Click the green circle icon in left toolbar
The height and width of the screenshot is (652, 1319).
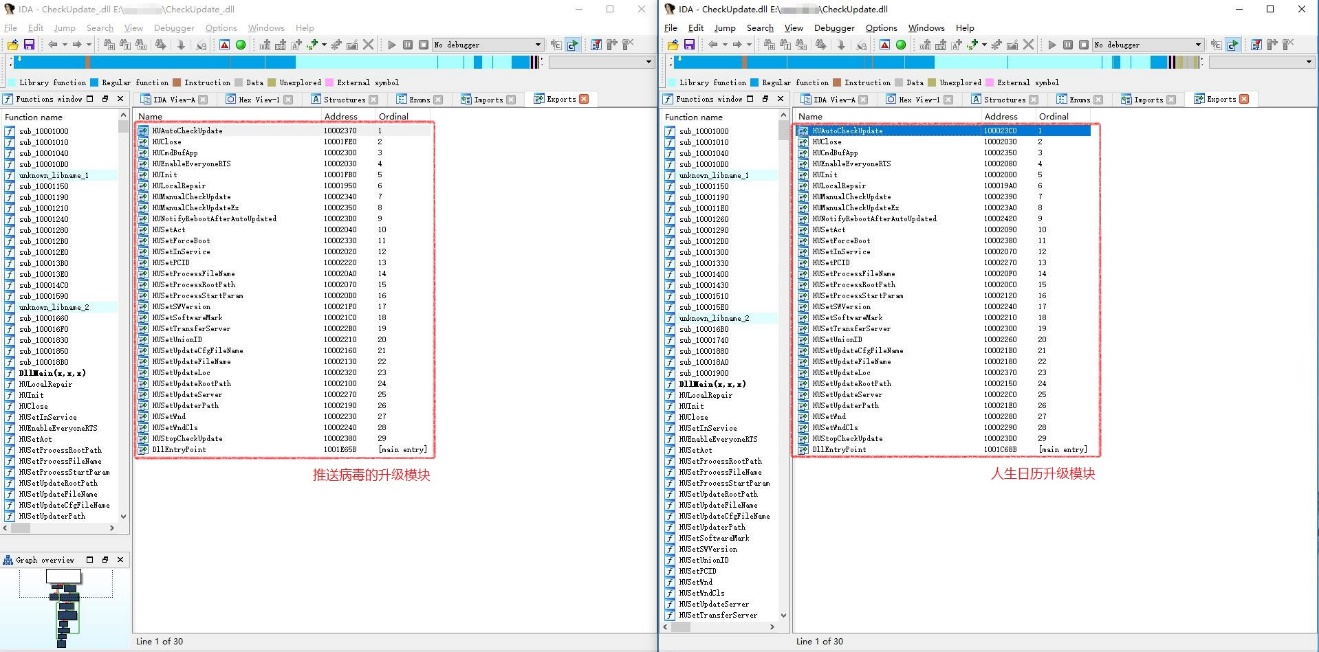pyautogui.click(x=241, y=45)
